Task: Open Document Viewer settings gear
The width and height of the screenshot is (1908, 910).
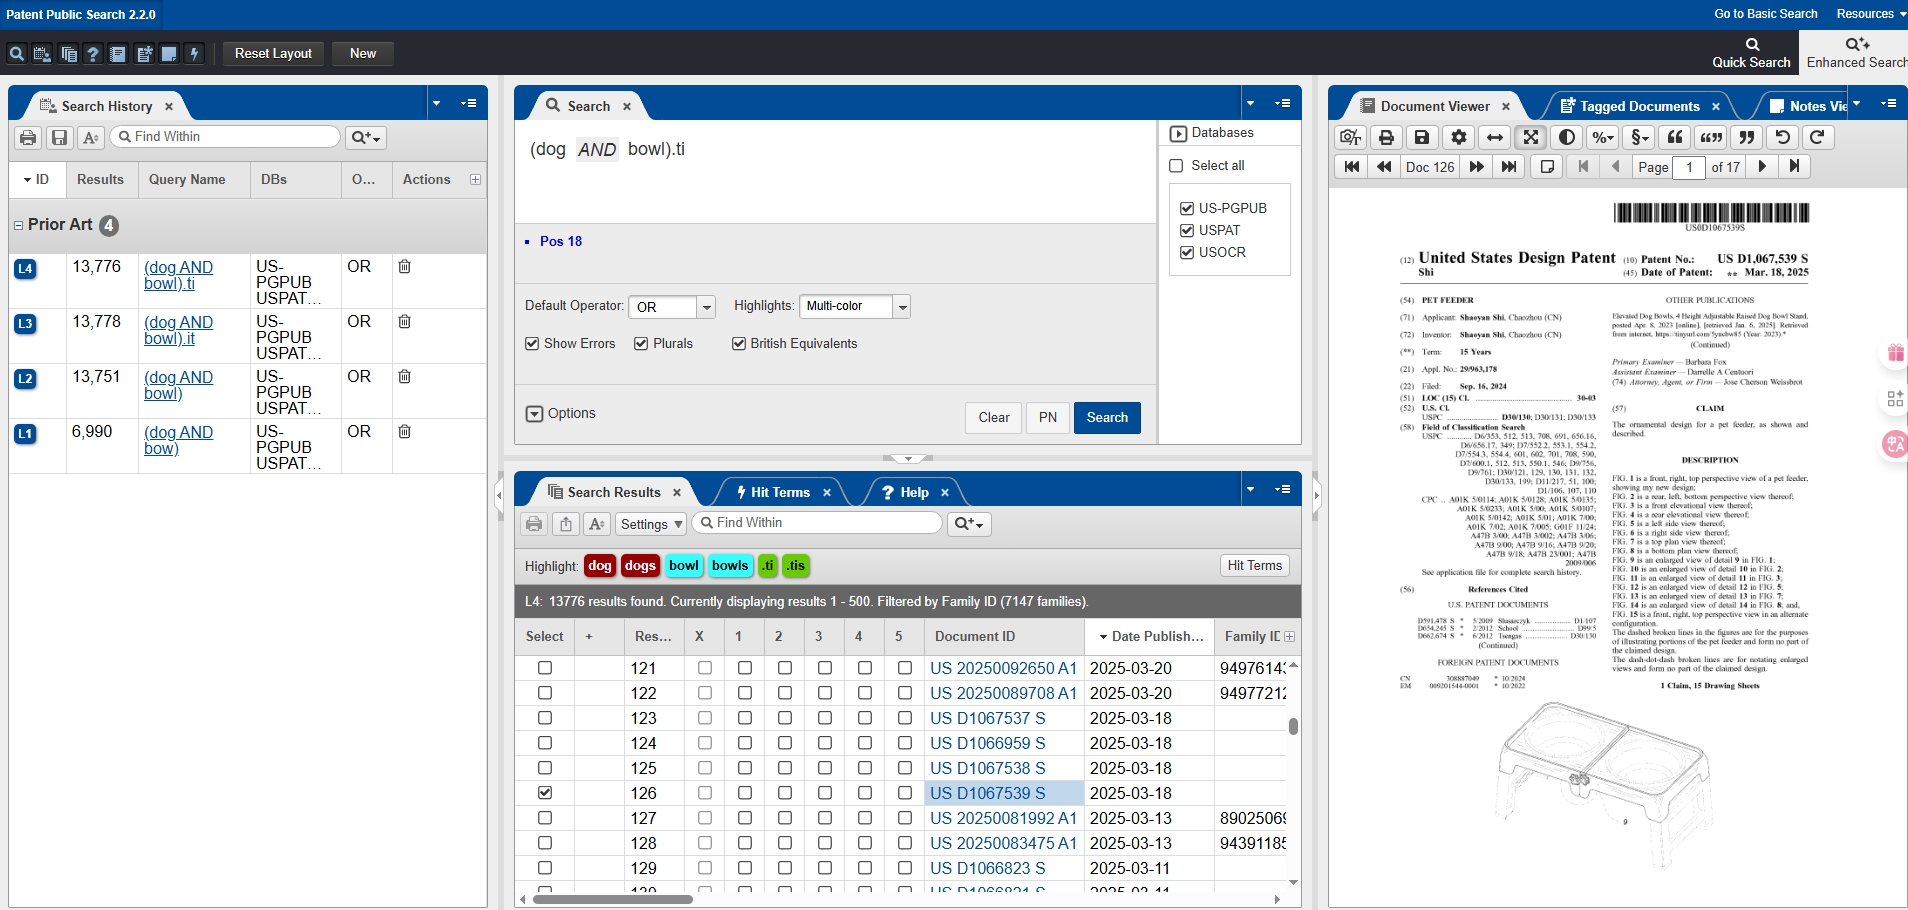Action: (x=1459, y=138)
